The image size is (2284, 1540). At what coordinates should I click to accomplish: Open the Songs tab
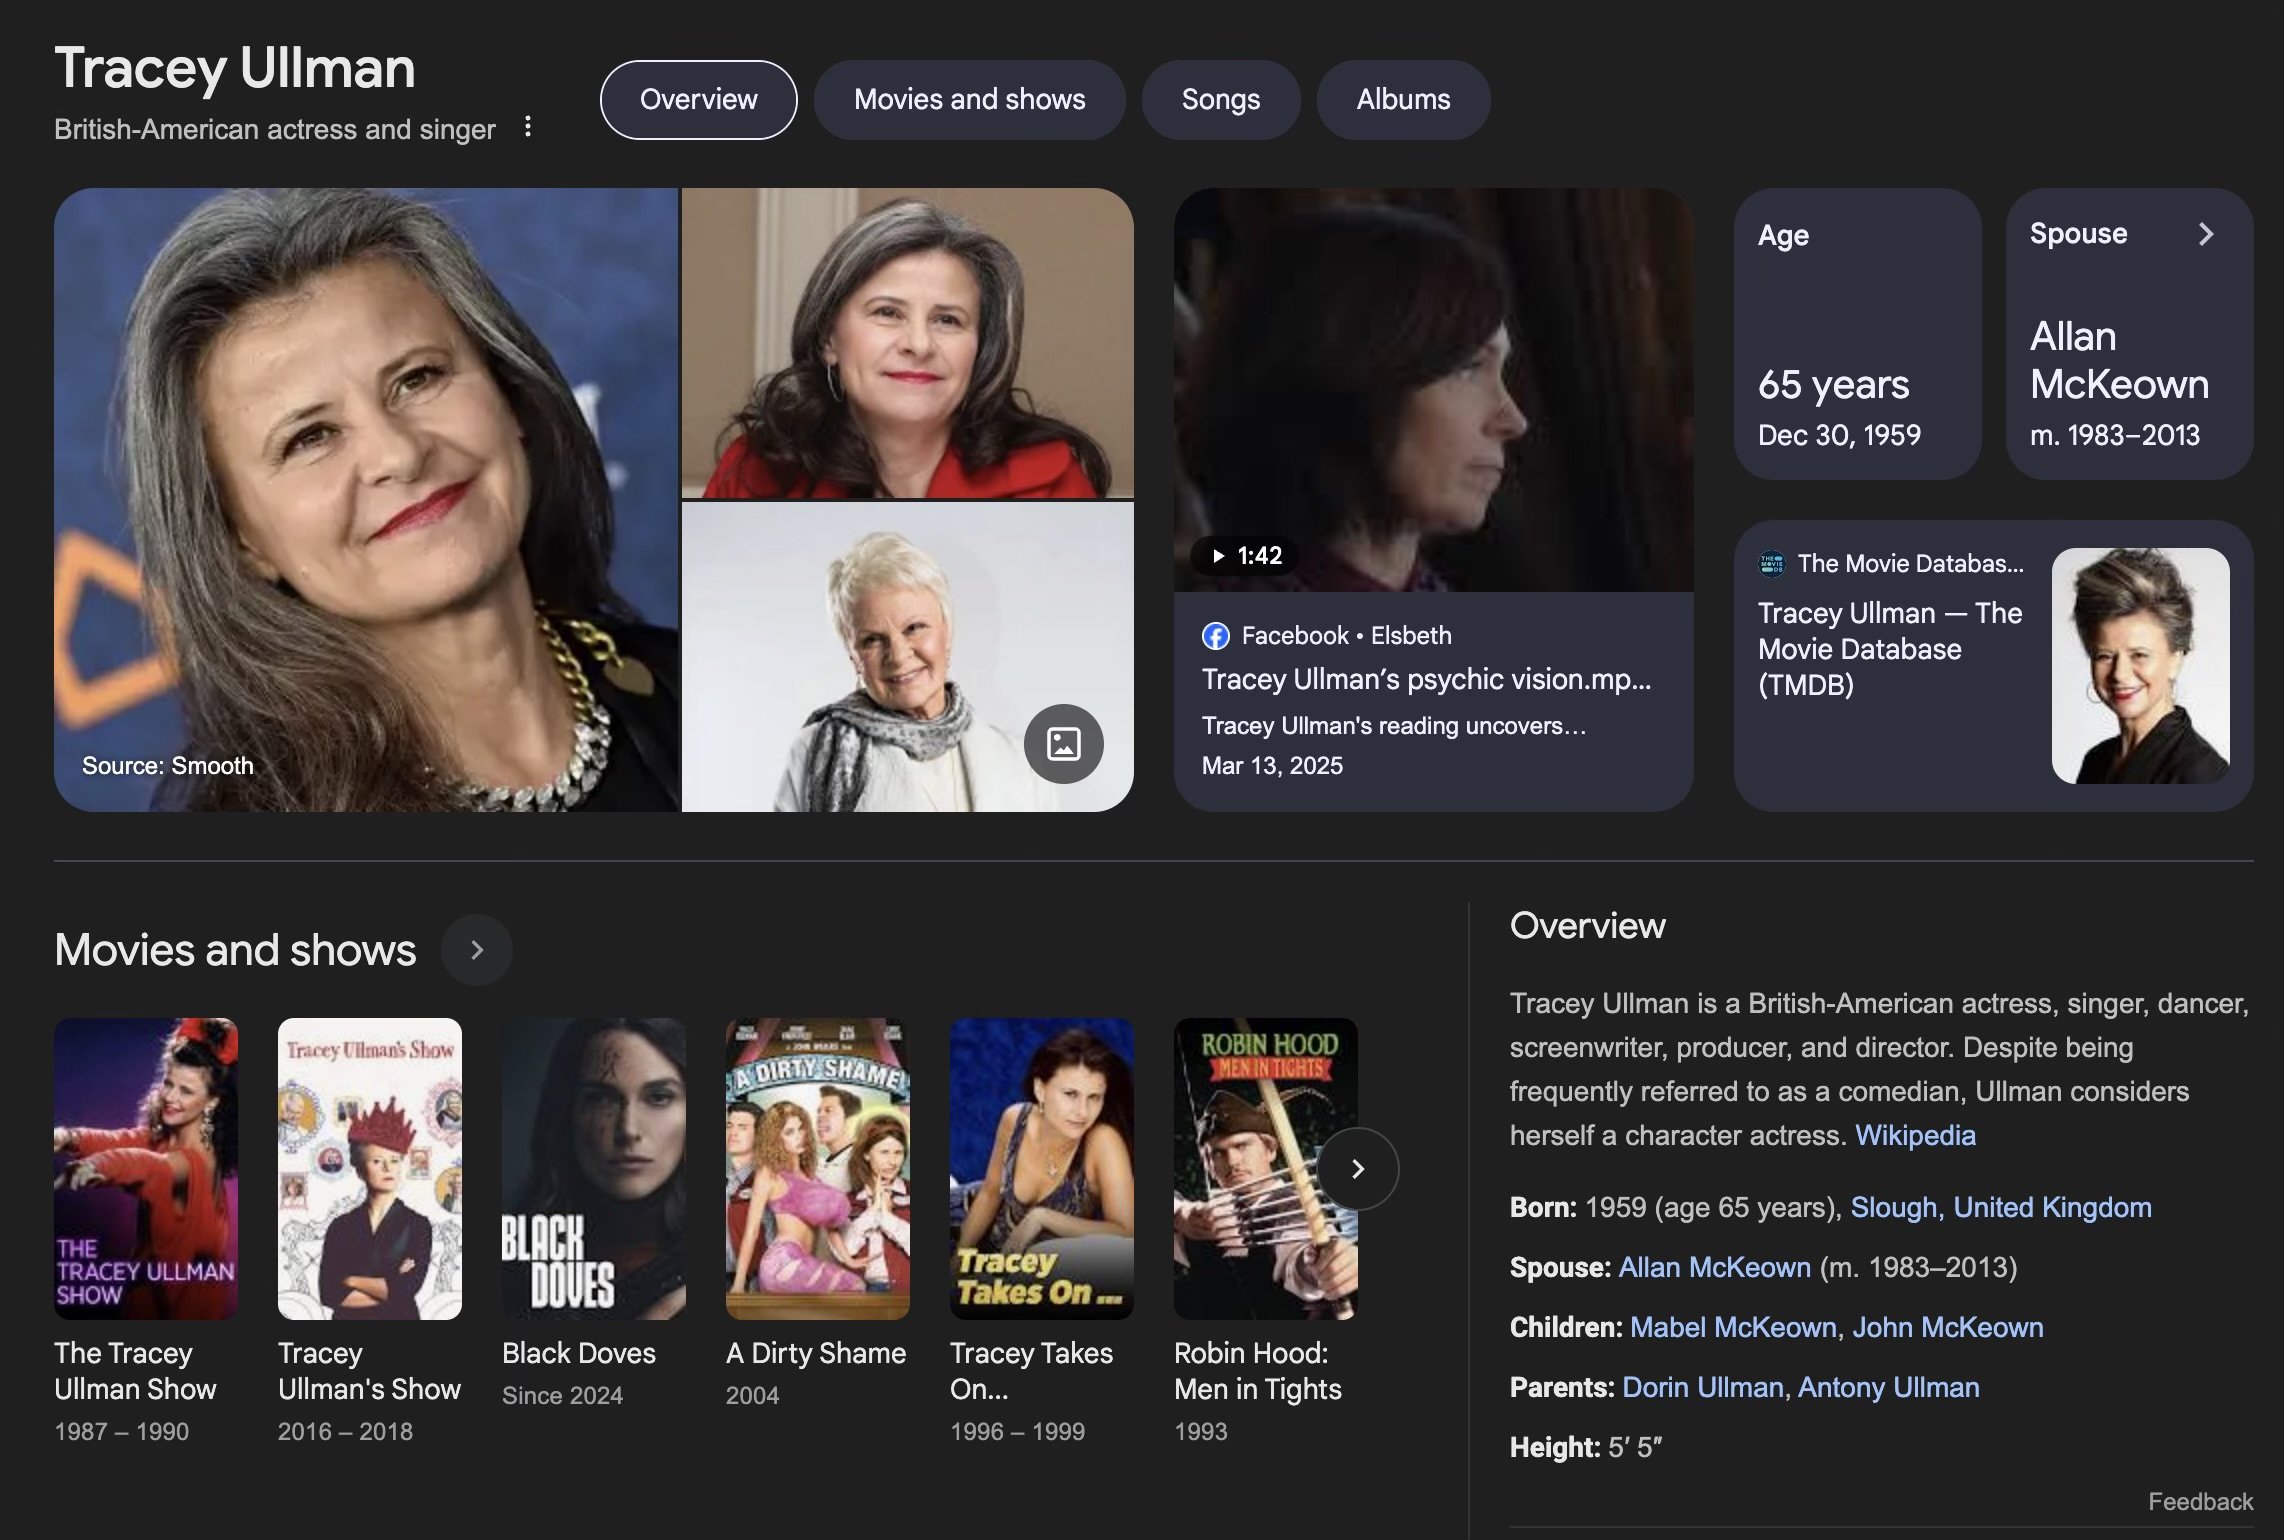[1220, 100]
